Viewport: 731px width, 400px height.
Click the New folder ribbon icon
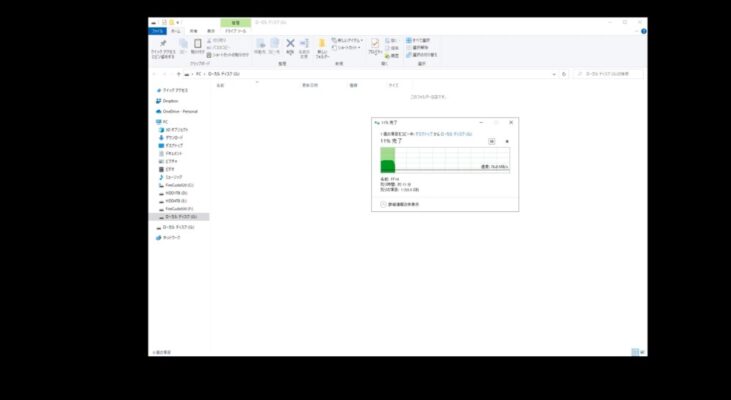[x=322, y=44]
